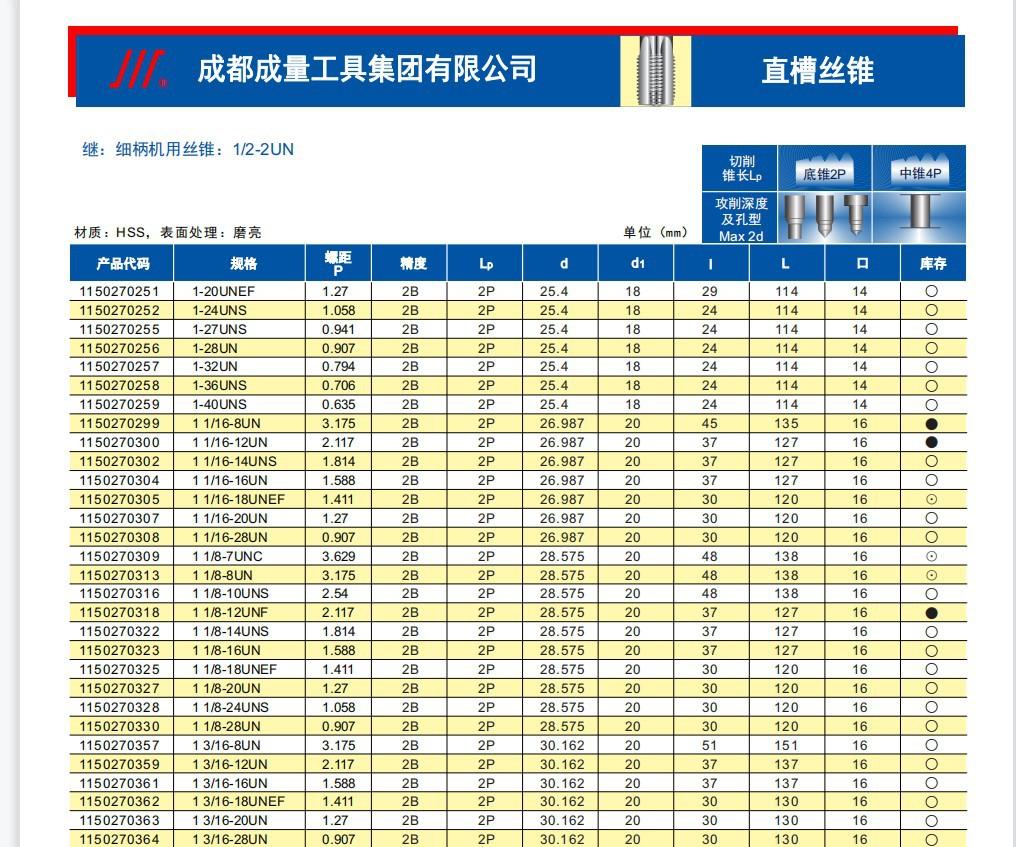
Task: Click product code 1150270357
Action: pos(120,745)
